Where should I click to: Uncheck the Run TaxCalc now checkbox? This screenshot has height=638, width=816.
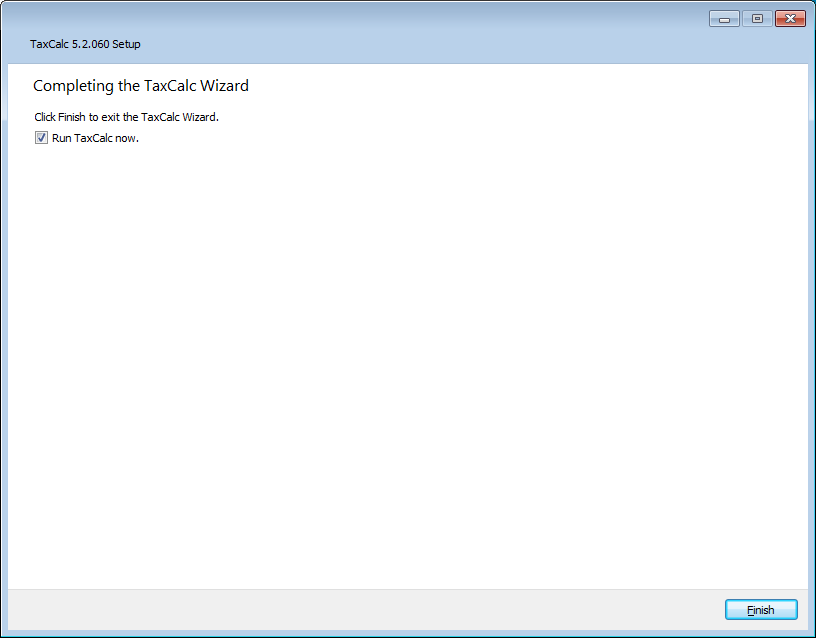(41, 138)
